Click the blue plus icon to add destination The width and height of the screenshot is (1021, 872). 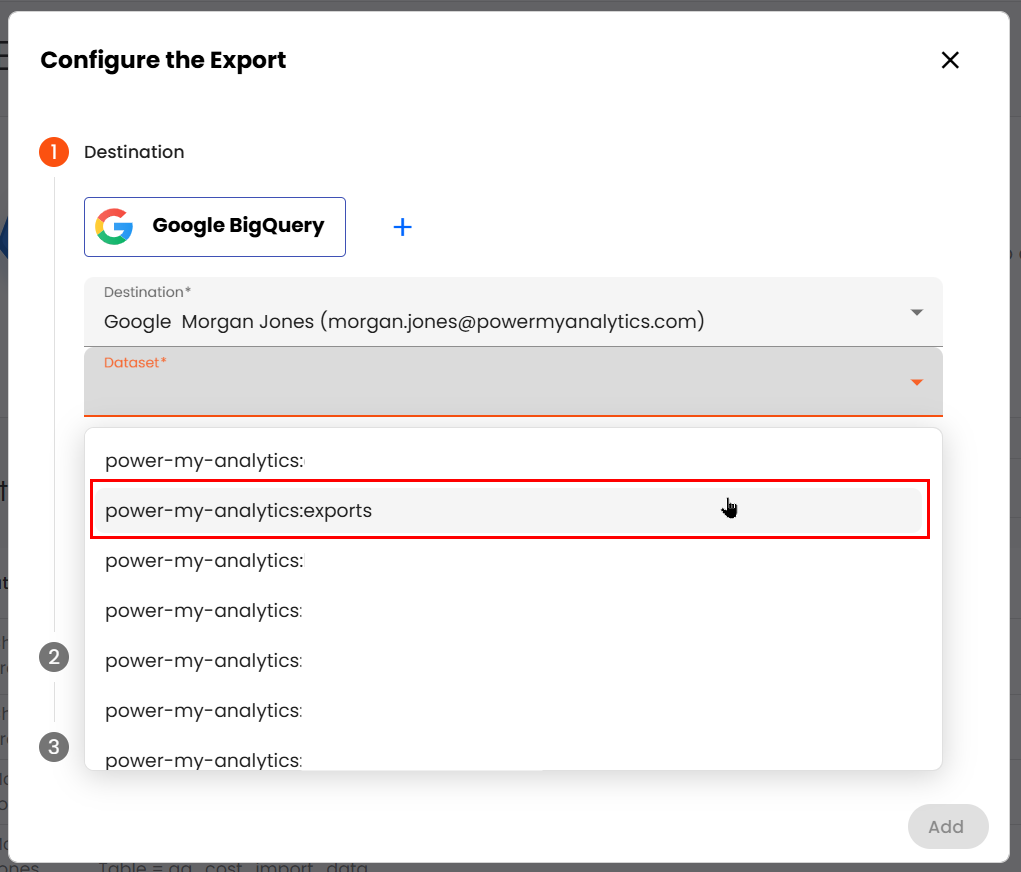402,227
